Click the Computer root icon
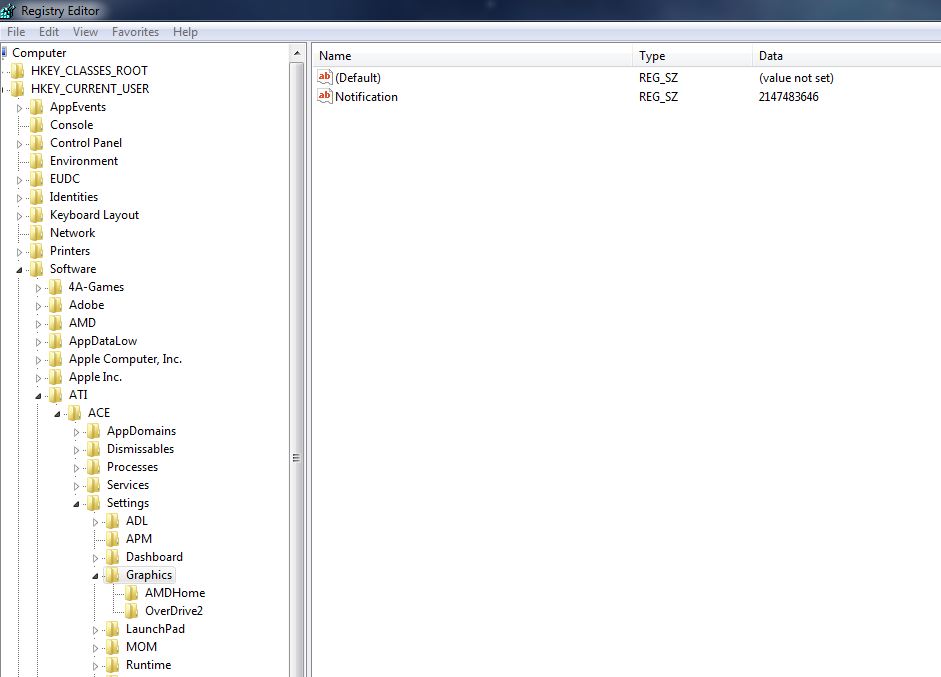 coord(4,52)
